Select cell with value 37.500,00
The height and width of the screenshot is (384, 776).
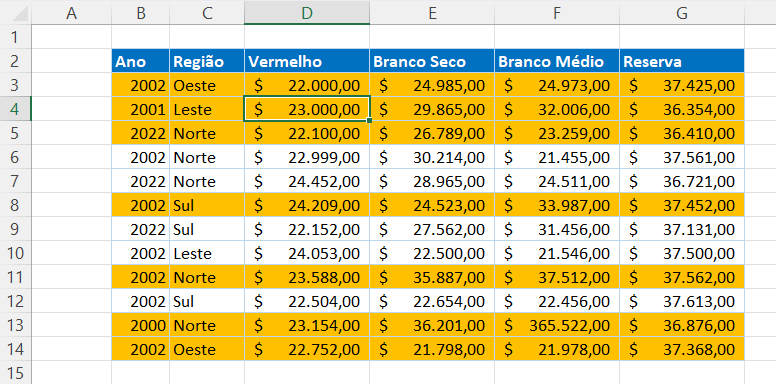click(x=682, y=253)
